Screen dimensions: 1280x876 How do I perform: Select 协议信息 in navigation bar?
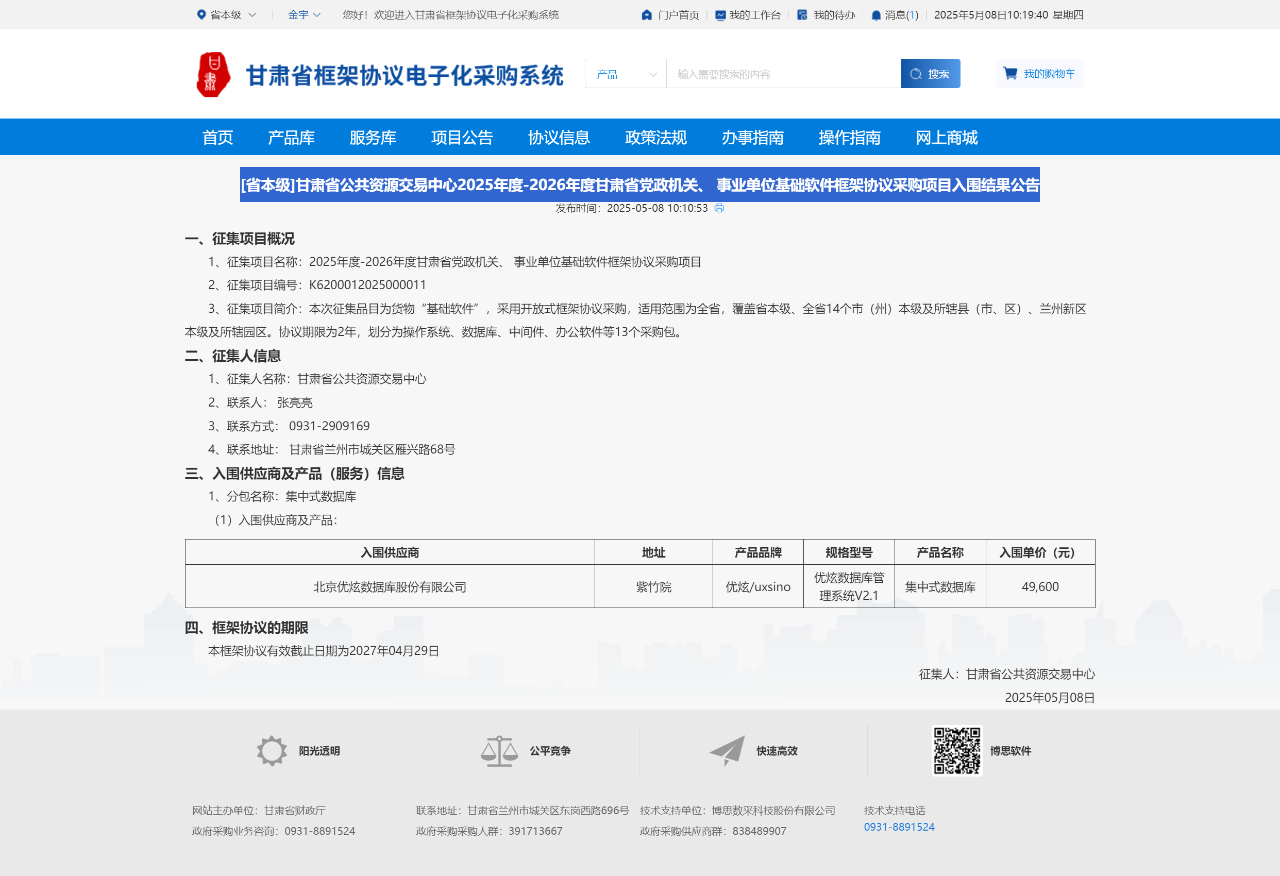coord(559,138)
